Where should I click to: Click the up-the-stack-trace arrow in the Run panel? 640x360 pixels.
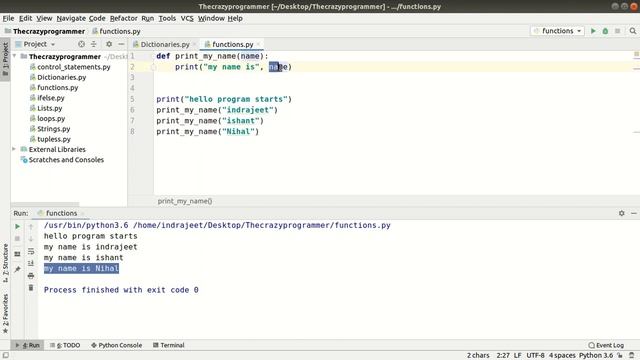tap(31, 227)
